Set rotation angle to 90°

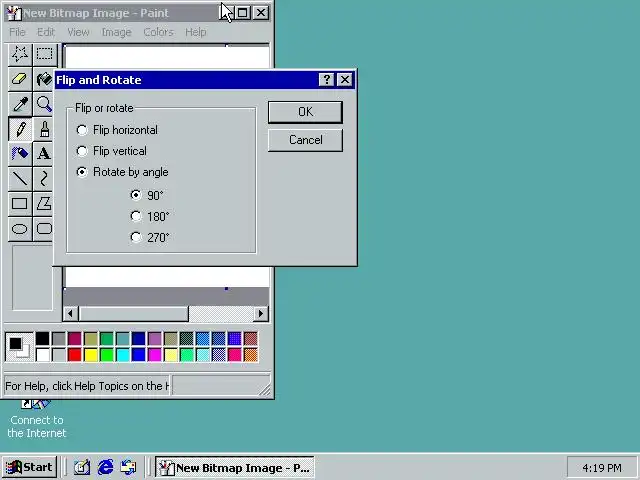tap(147, 195)
